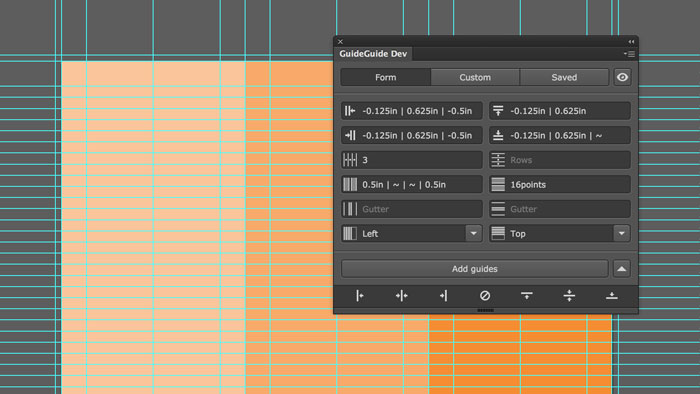Add a guide to the bottom edge
The width and height of the screenshot is (700, 394).
[612, 295]
